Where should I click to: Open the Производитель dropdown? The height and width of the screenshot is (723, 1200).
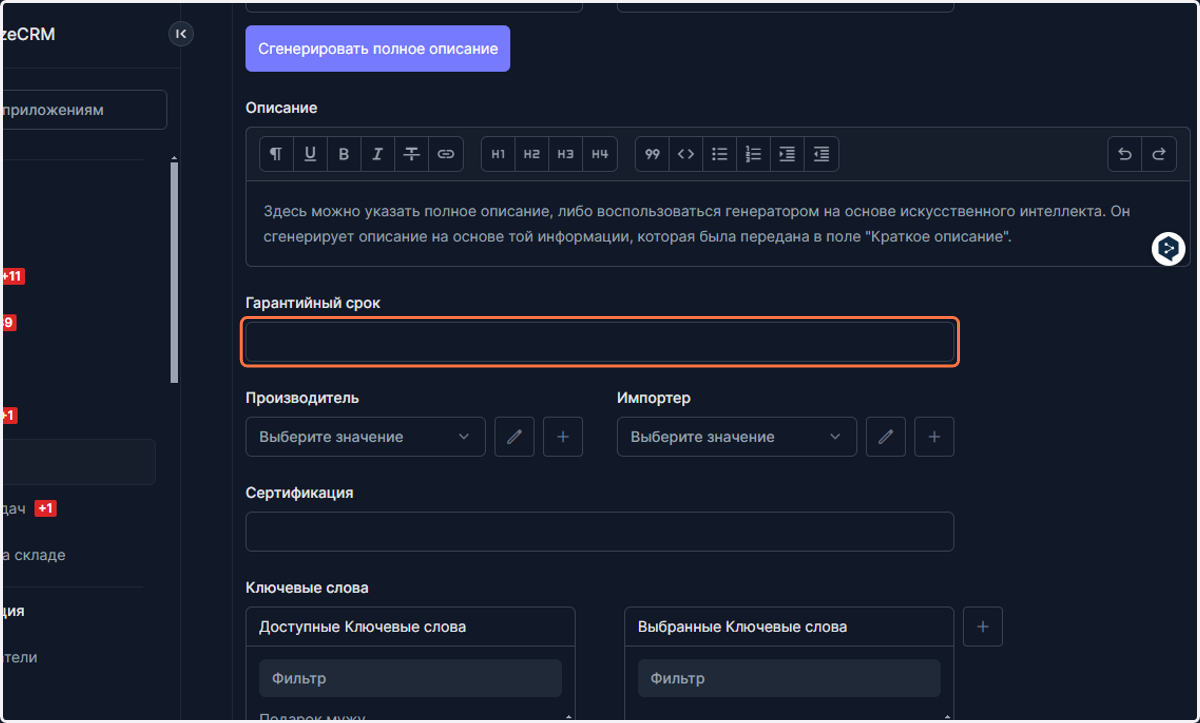[365, 437]
